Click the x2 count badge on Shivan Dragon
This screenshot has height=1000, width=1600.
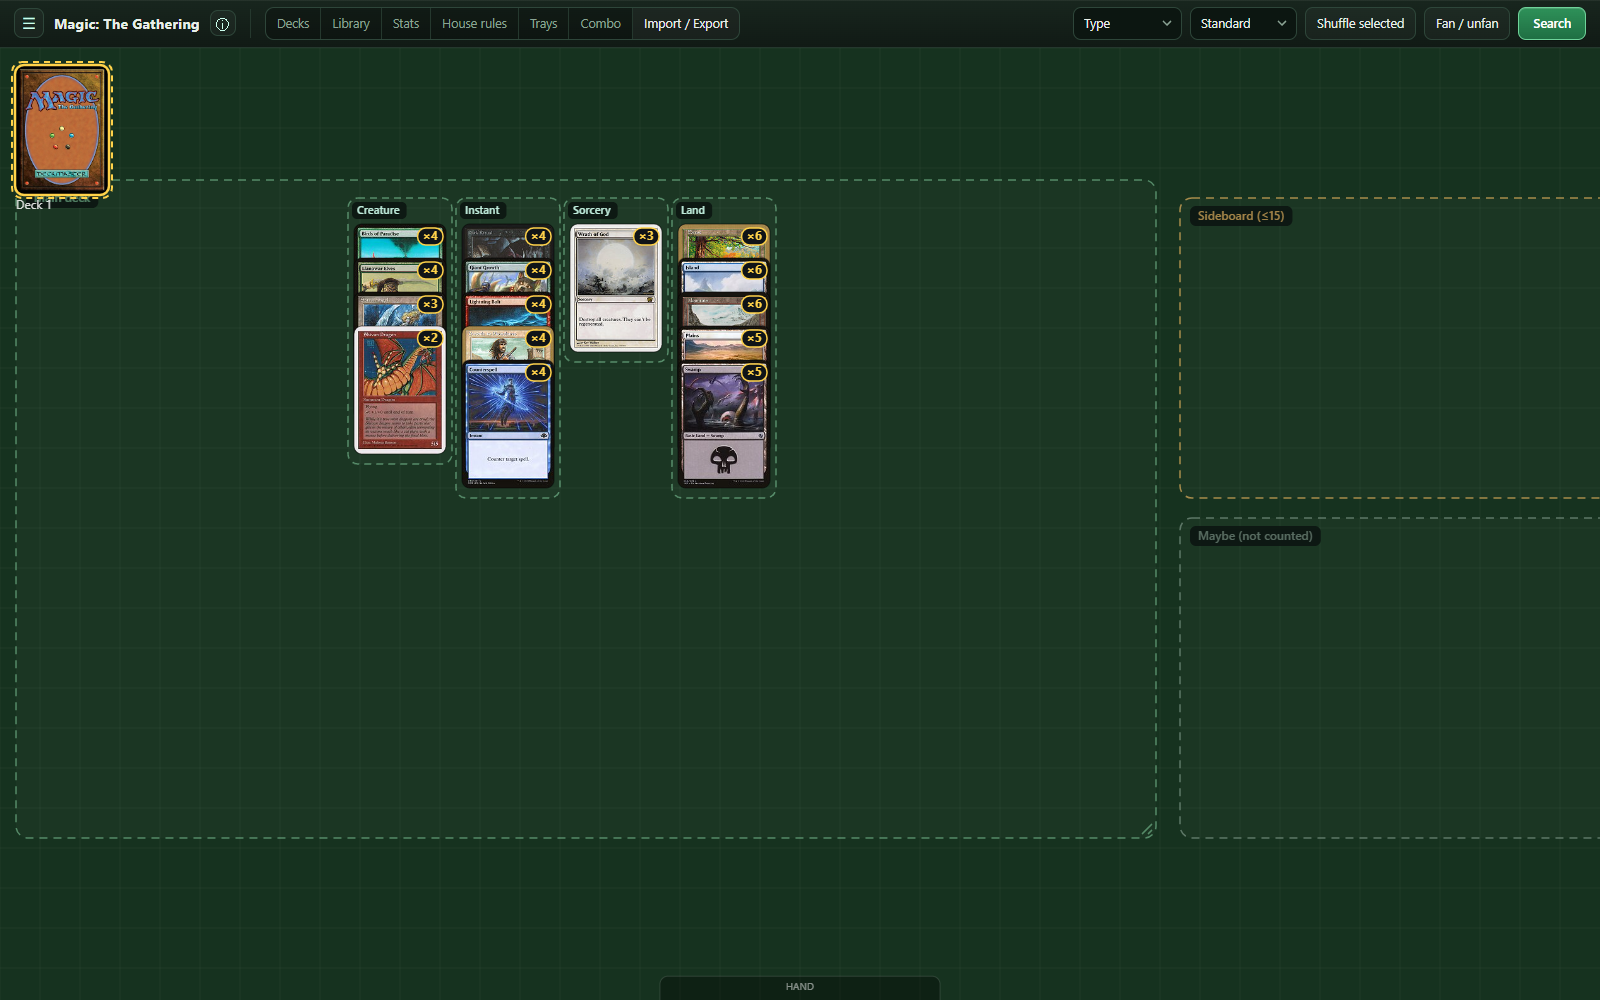(430, 338)
